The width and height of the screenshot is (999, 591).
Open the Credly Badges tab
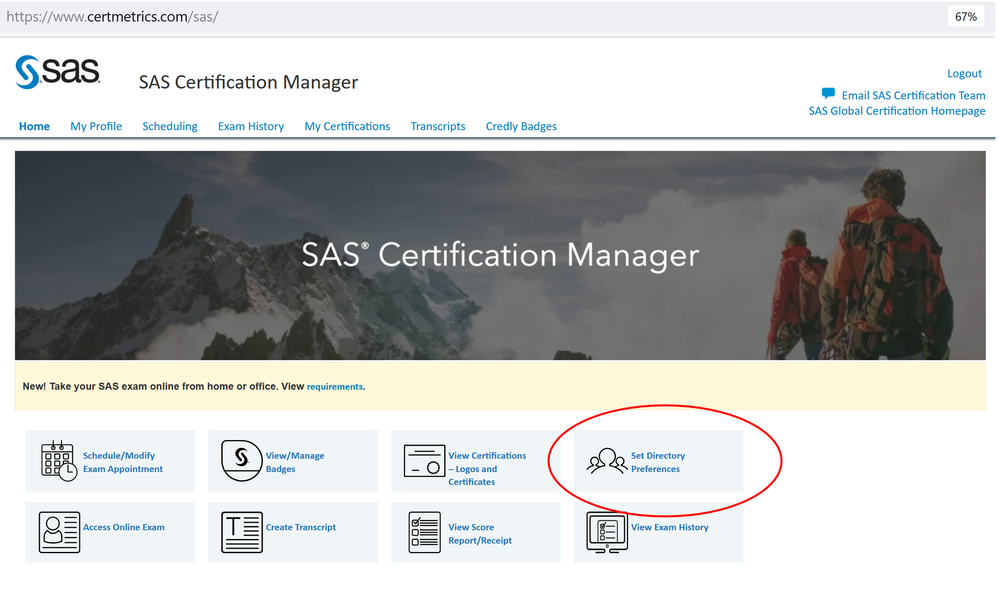(521, 126)
